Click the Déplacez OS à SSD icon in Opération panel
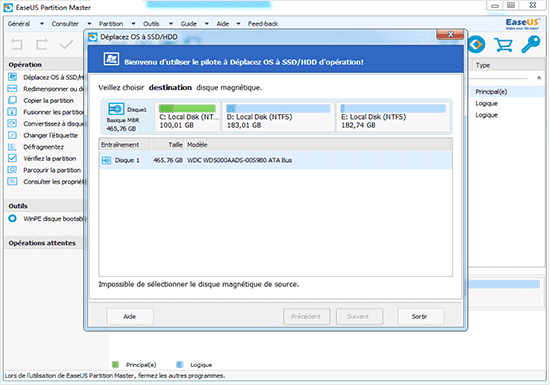Screen dimensions: 550x385 [12, 77]
